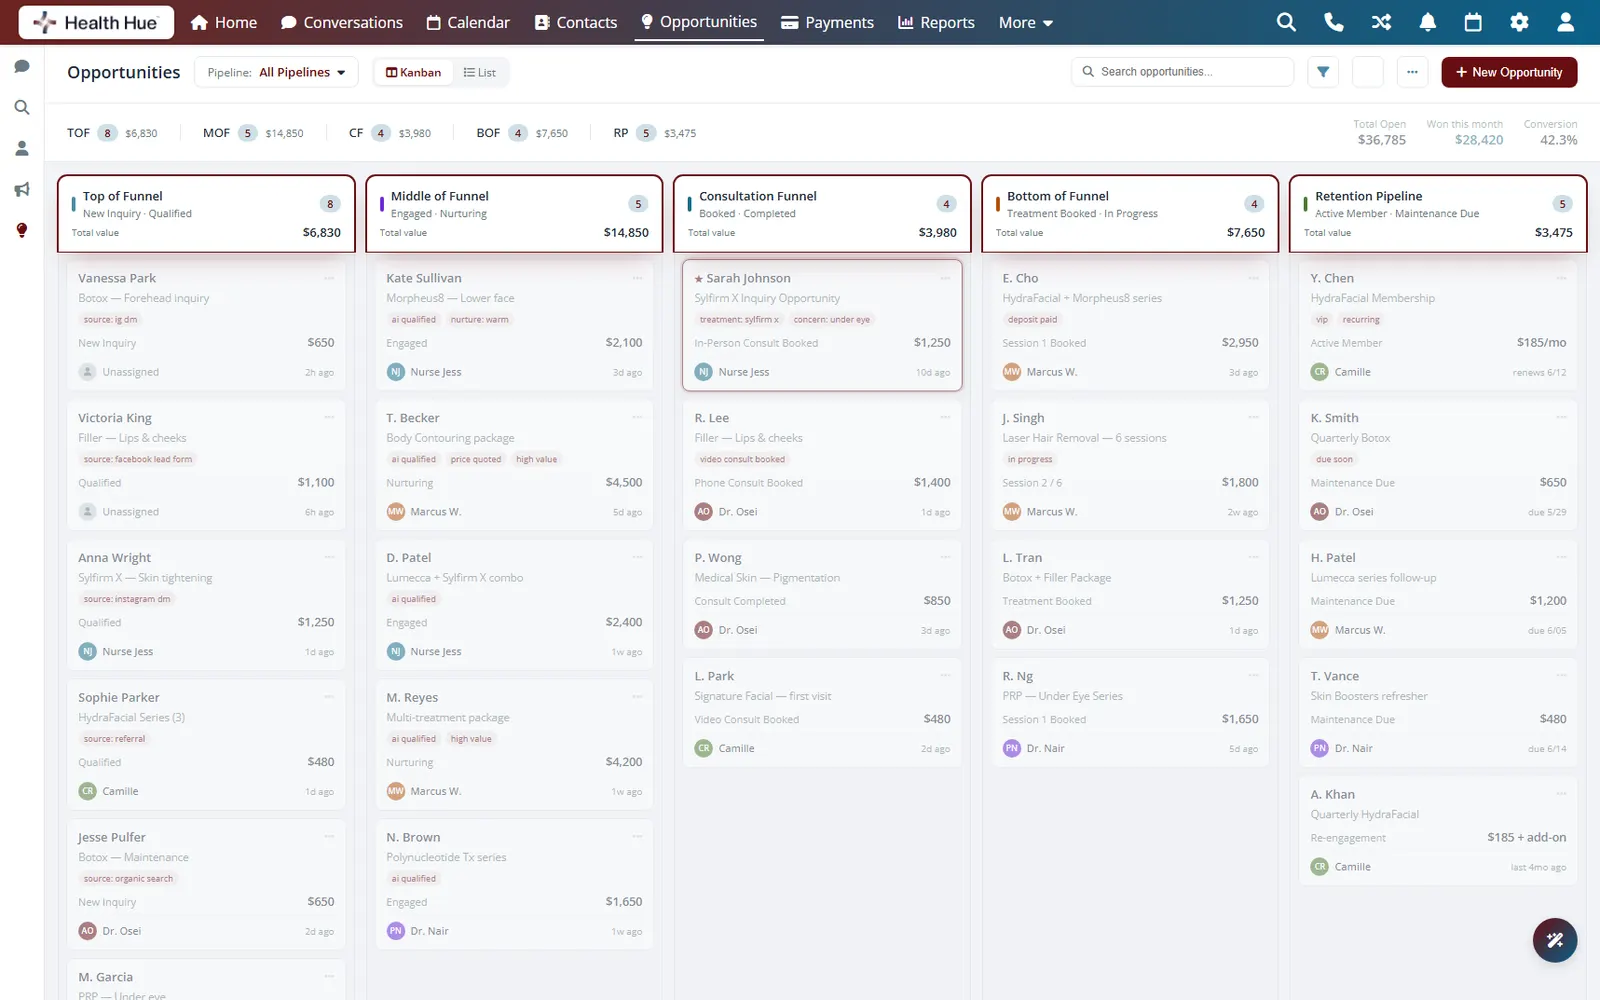Open D. Patel card options
Screen dimensions: 1600x1000
637,557
